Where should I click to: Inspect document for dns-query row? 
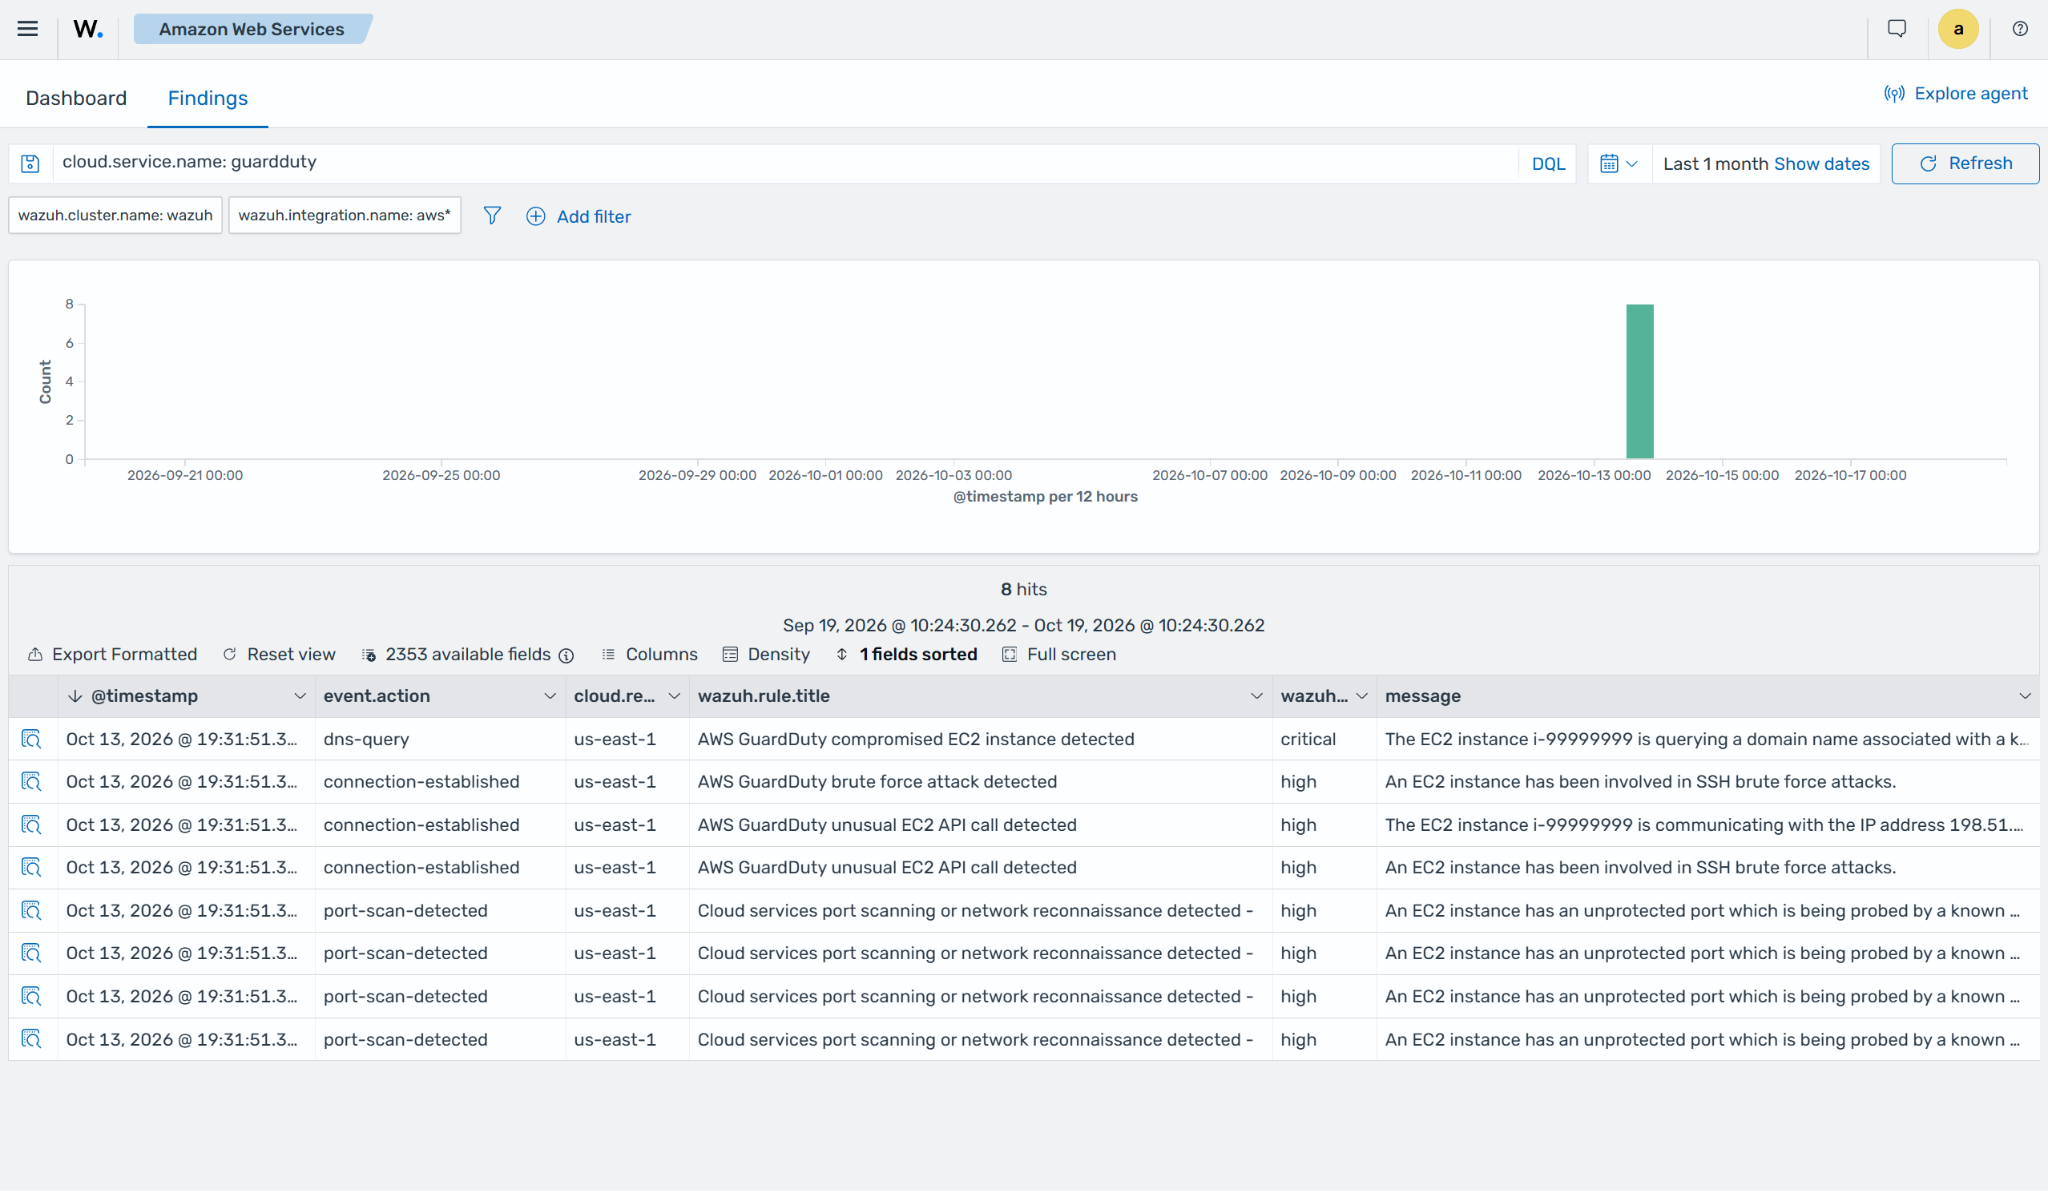(32, 739)
